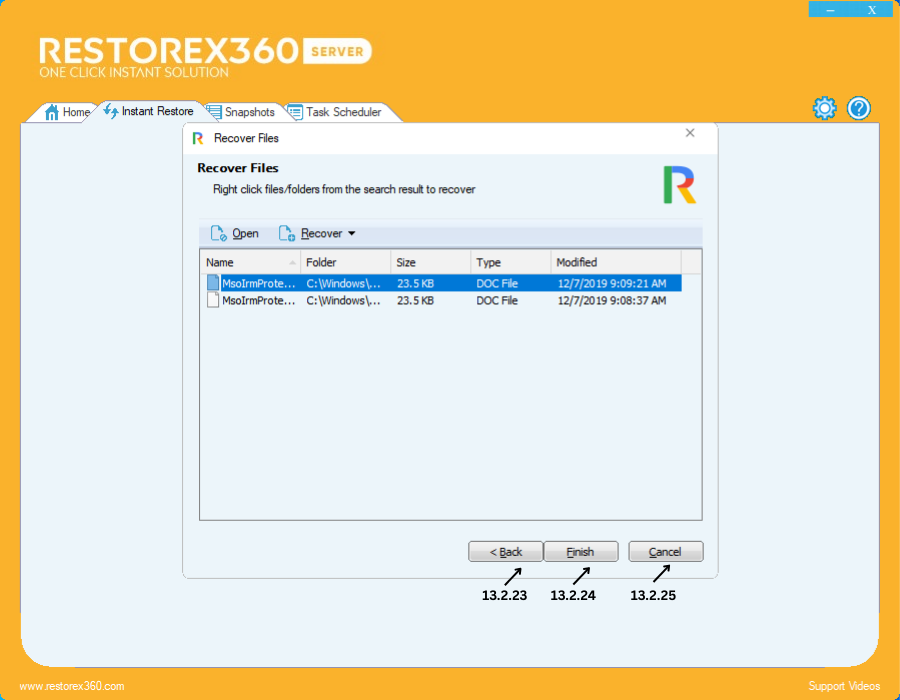Close the RestoreX360 main window
Screen dimensions: 900x700
(872, 10)
